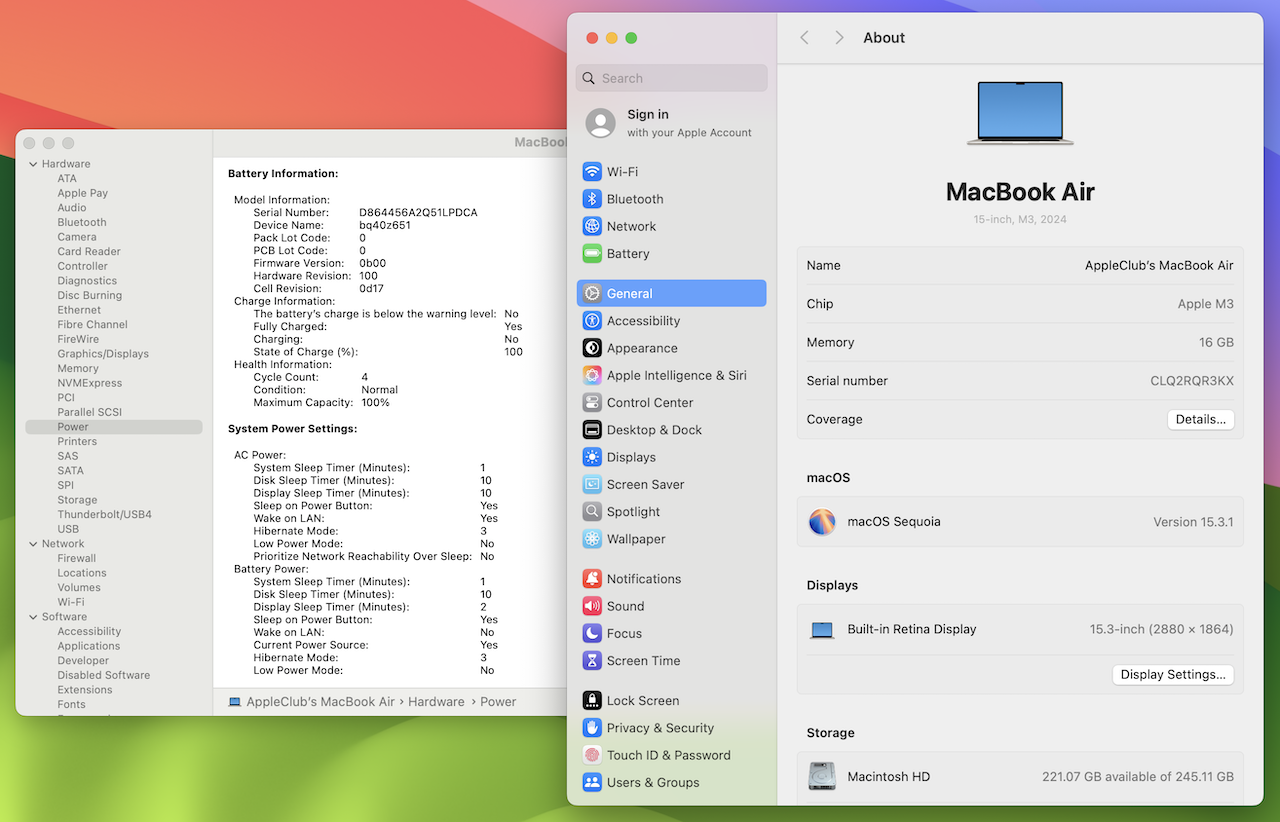Select Applications under Software section
This screenshot has width=1280, height=822.
89,646
